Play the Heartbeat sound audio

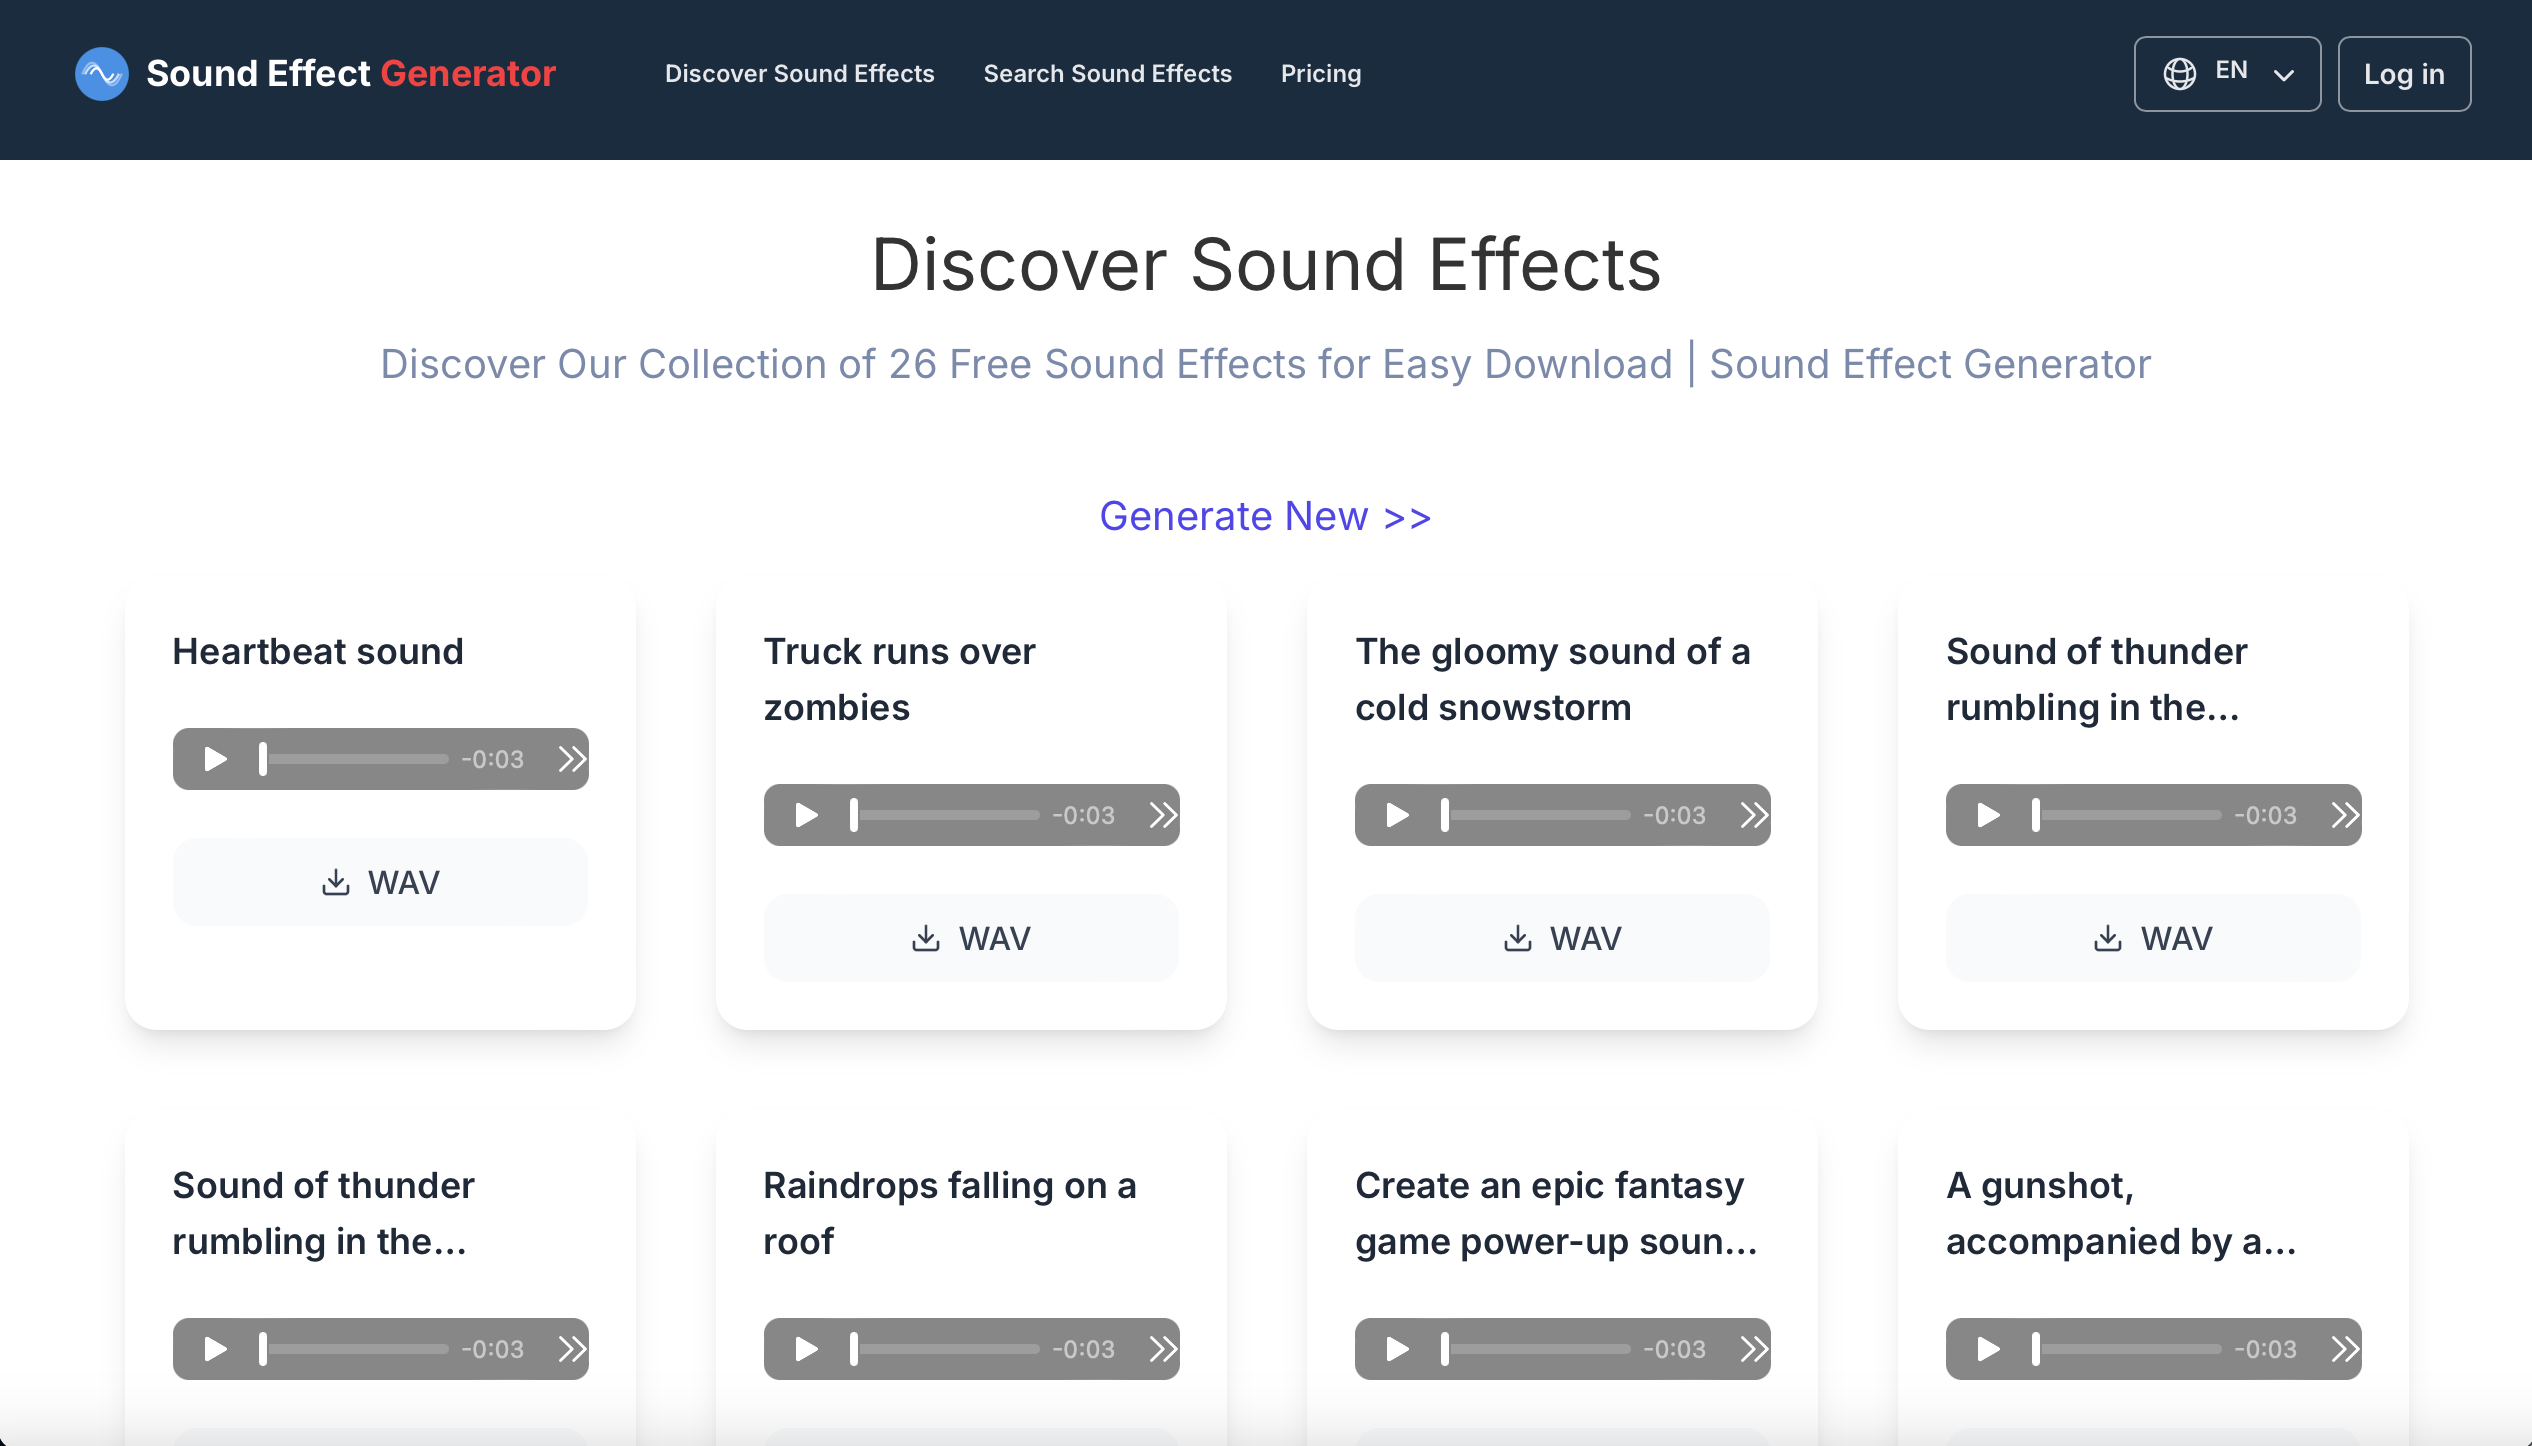tap(215, 759)
